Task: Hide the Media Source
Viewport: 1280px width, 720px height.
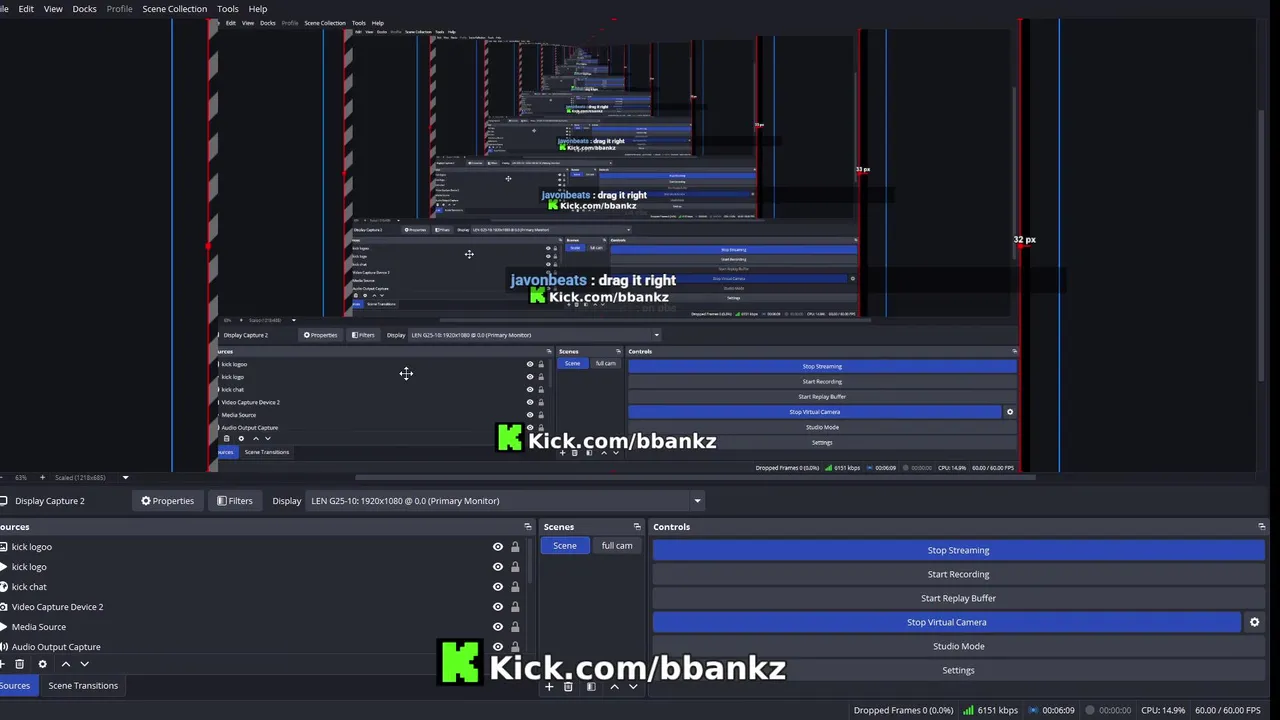Action: [498, 627]
